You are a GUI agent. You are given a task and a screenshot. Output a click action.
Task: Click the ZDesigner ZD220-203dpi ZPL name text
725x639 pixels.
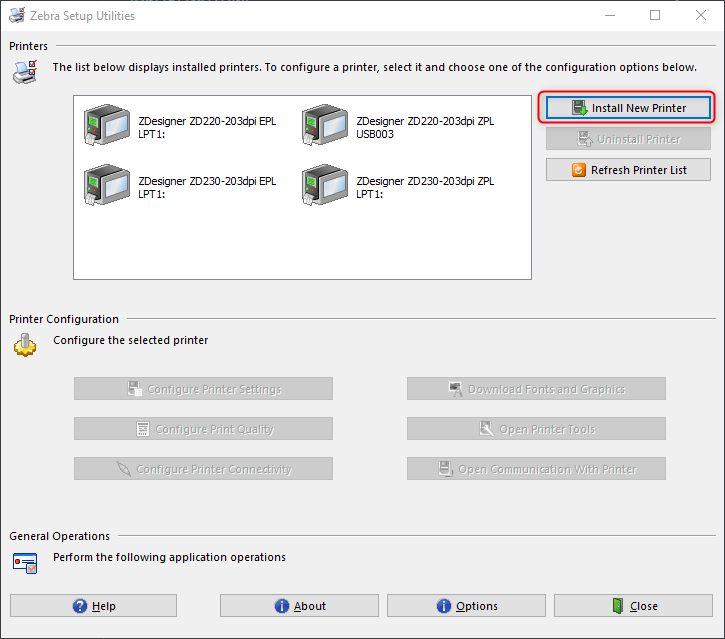(425, 121)
